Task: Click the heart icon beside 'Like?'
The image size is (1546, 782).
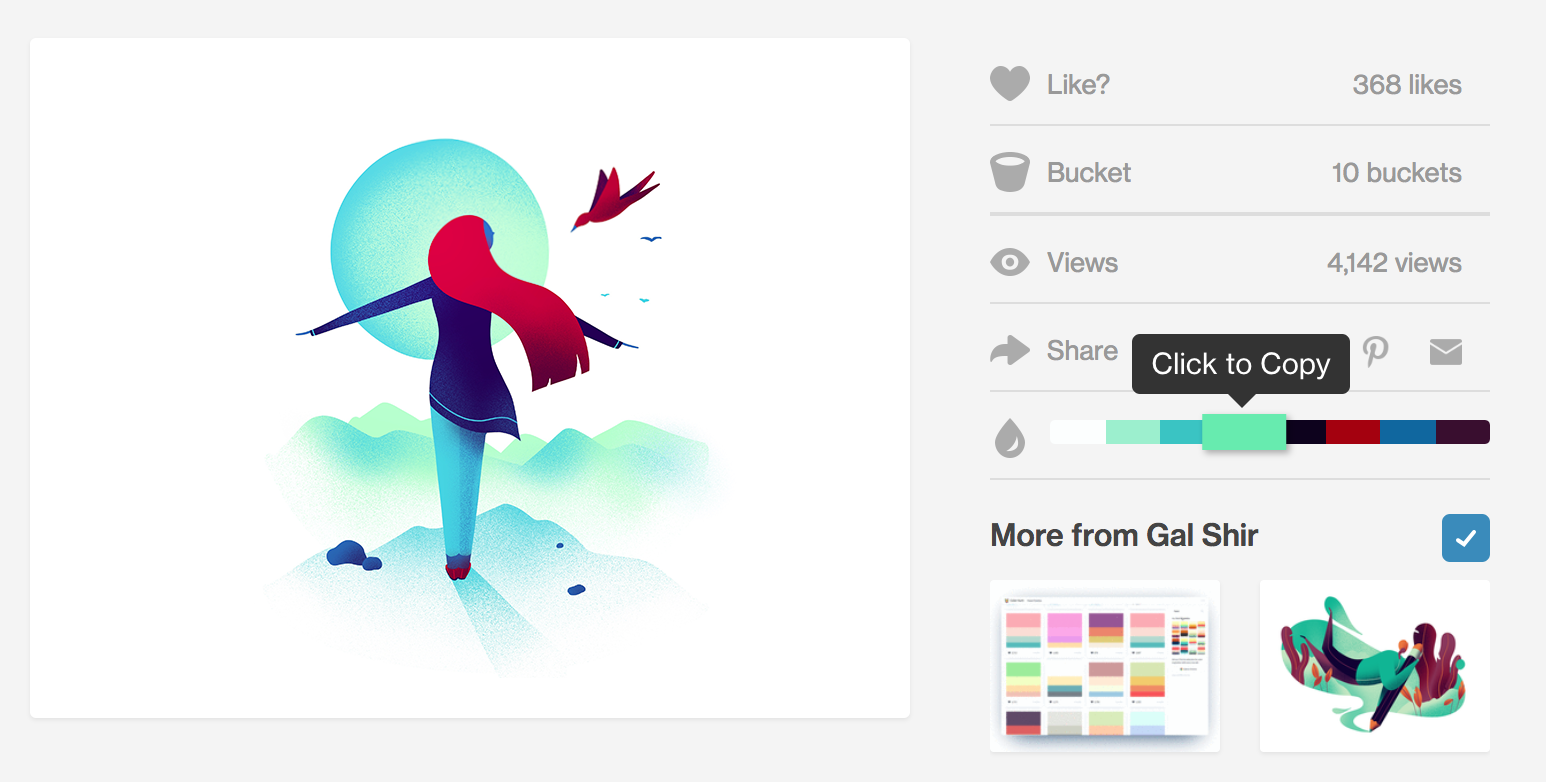Action: (1009, 84)
